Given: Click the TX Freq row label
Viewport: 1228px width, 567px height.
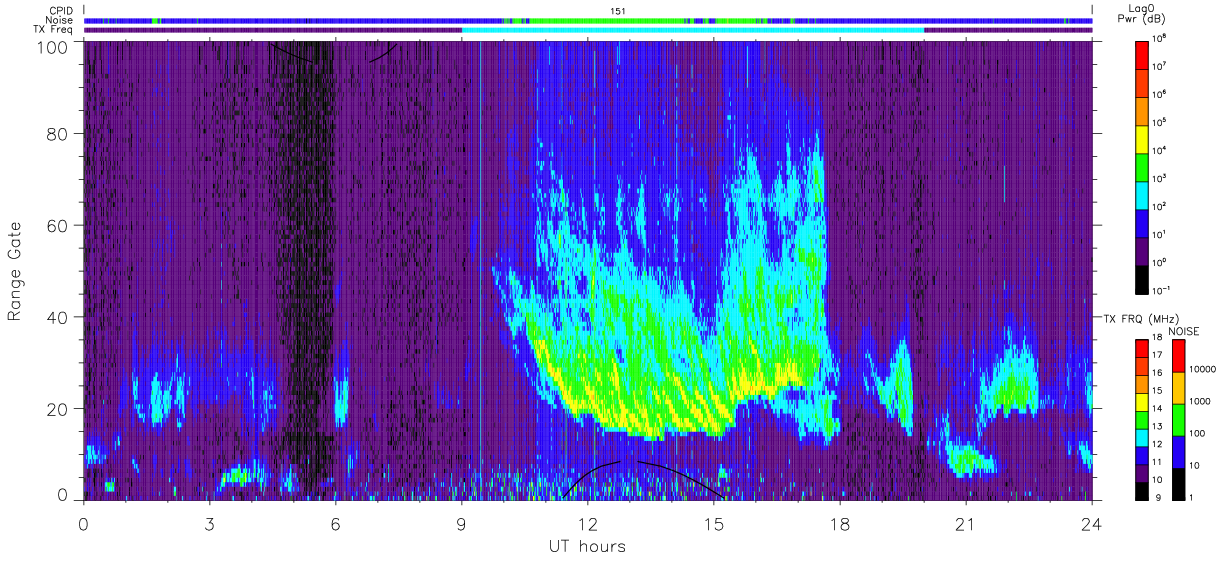Looking at the screenshot, I should point(54,30).
